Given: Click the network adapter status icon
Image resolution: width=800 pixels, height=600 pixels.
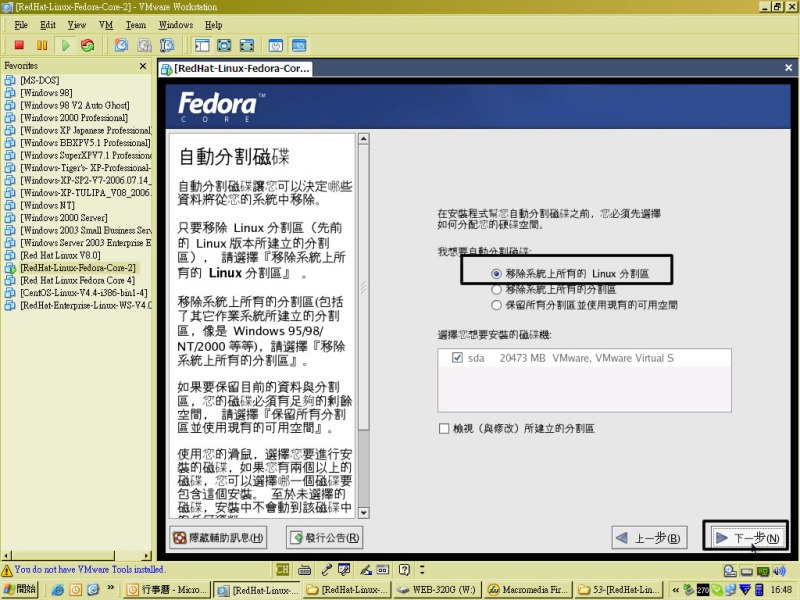Looking at the screenshot, I should point(763,570).
